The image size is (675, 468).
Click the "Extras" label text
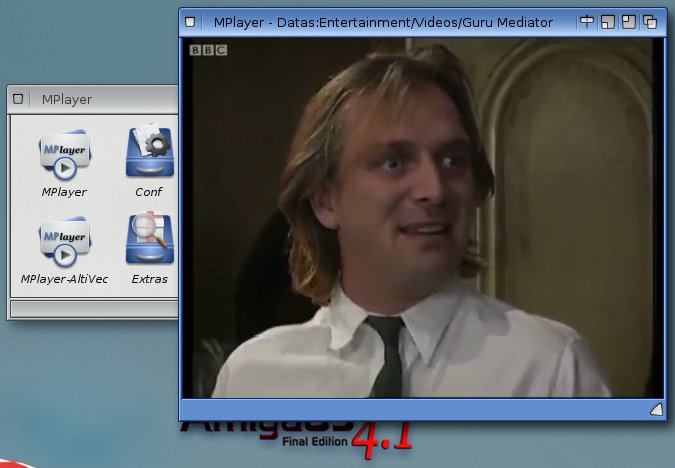click(149, 279)
